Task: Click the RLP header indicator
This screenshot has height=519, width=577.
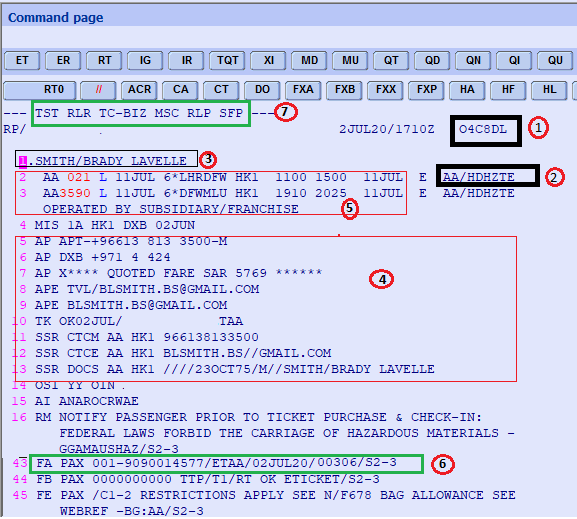Action: point(199,113)
